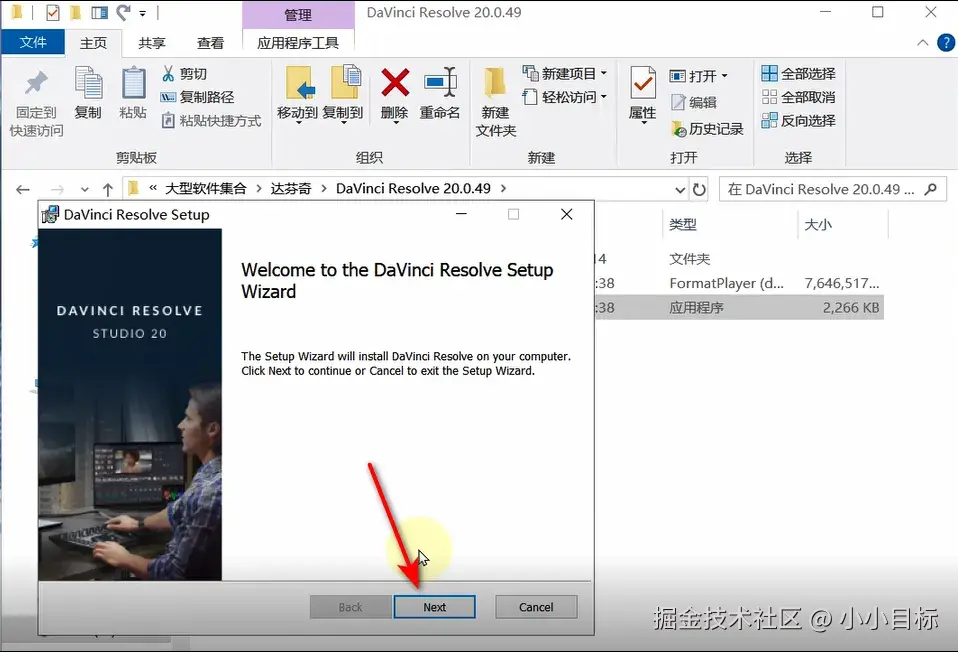Open the File (文件) tab
This screenshot has width=958, height=652.
(33, 42)
